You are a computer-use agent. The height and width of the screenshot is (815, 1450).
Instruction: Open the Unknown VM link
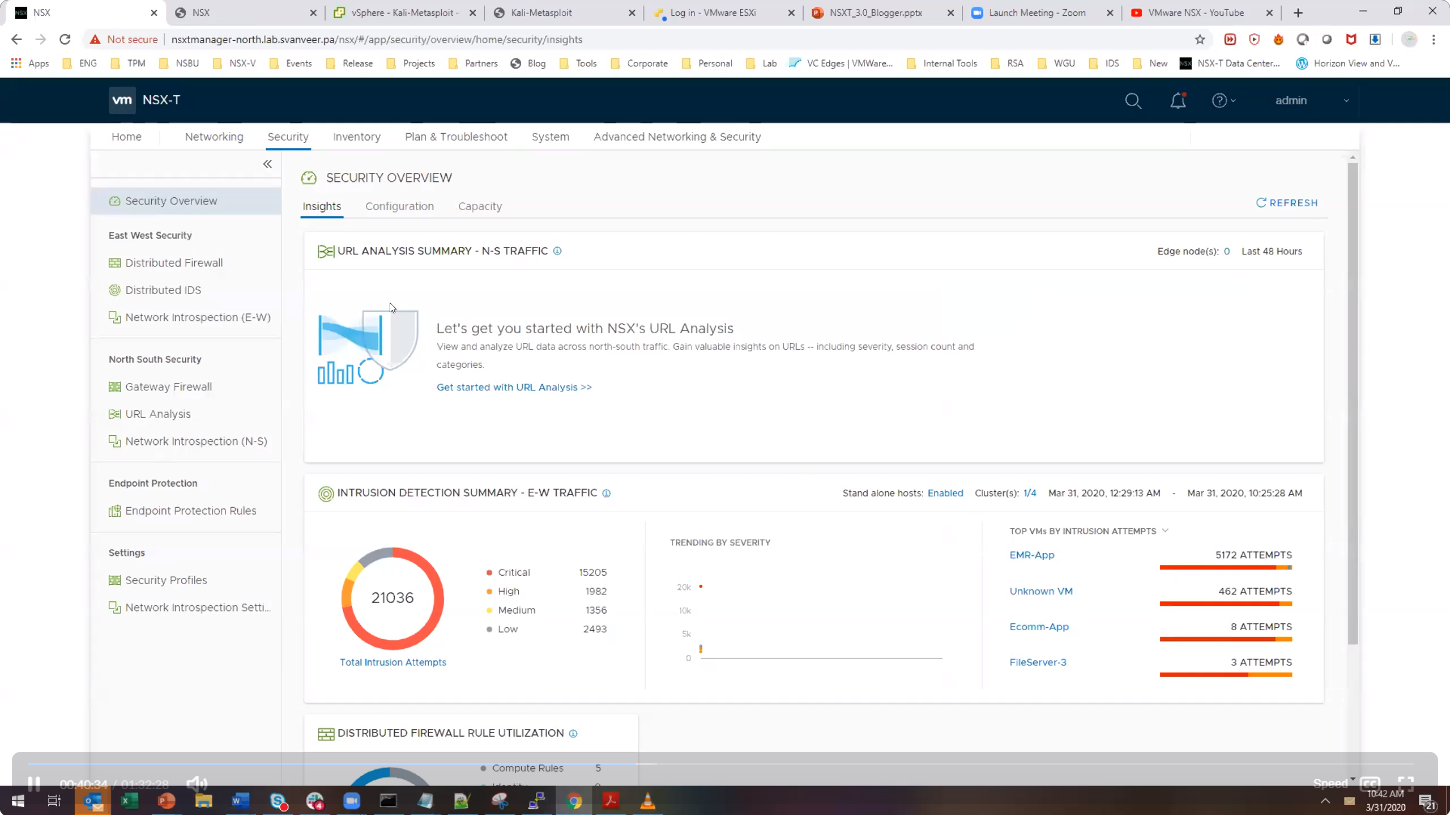click(1041, 591)
